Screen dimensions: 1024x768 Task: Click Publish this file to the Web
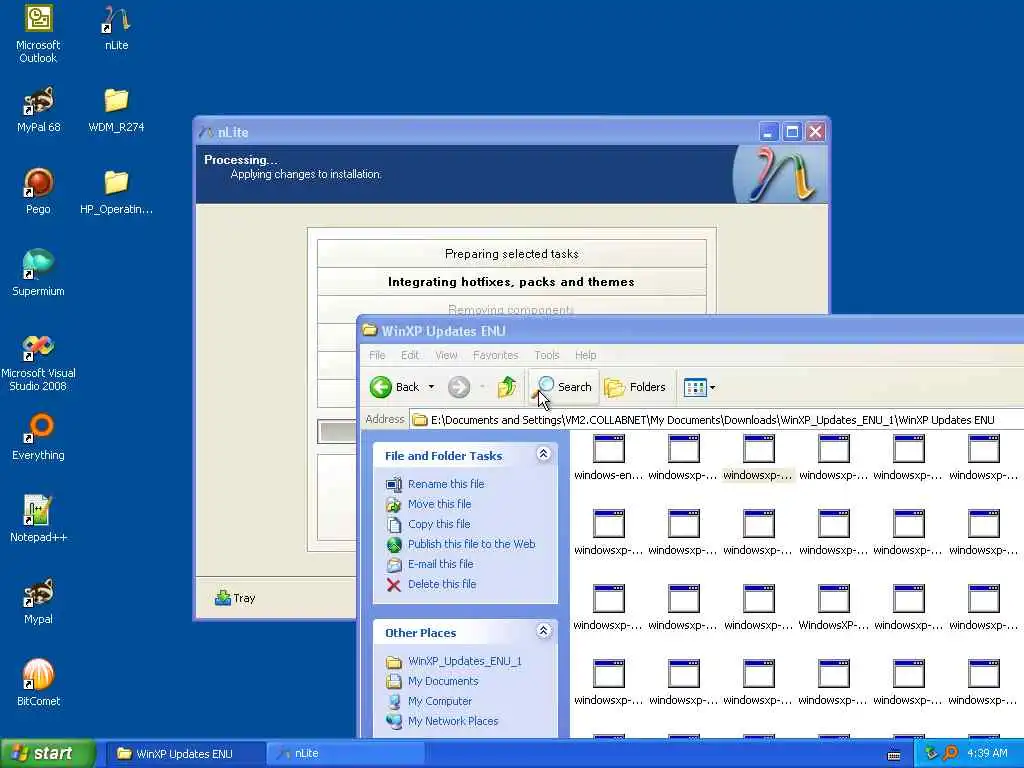coord(472,544)
